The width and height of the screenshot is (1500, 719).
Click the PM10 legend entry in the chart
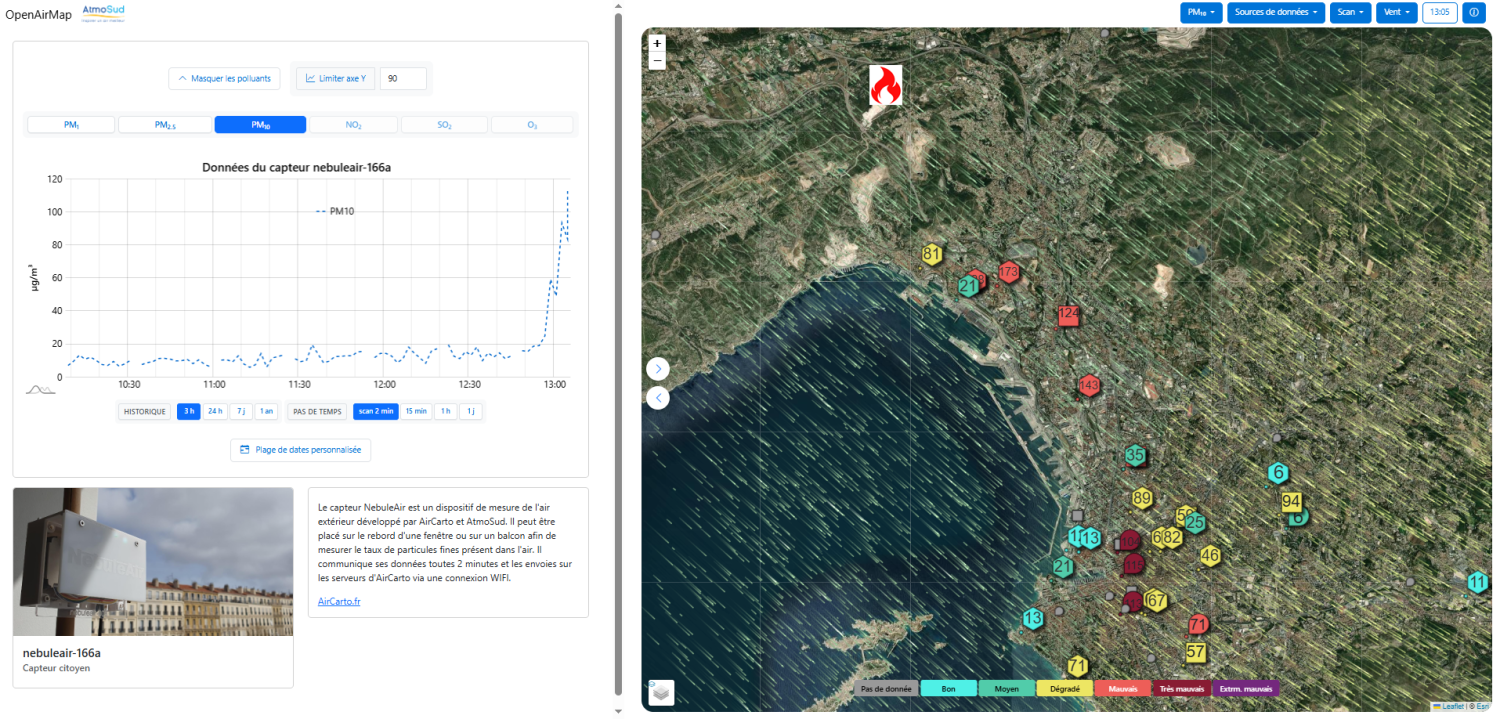pyautogui.click(x=335, y=211)
